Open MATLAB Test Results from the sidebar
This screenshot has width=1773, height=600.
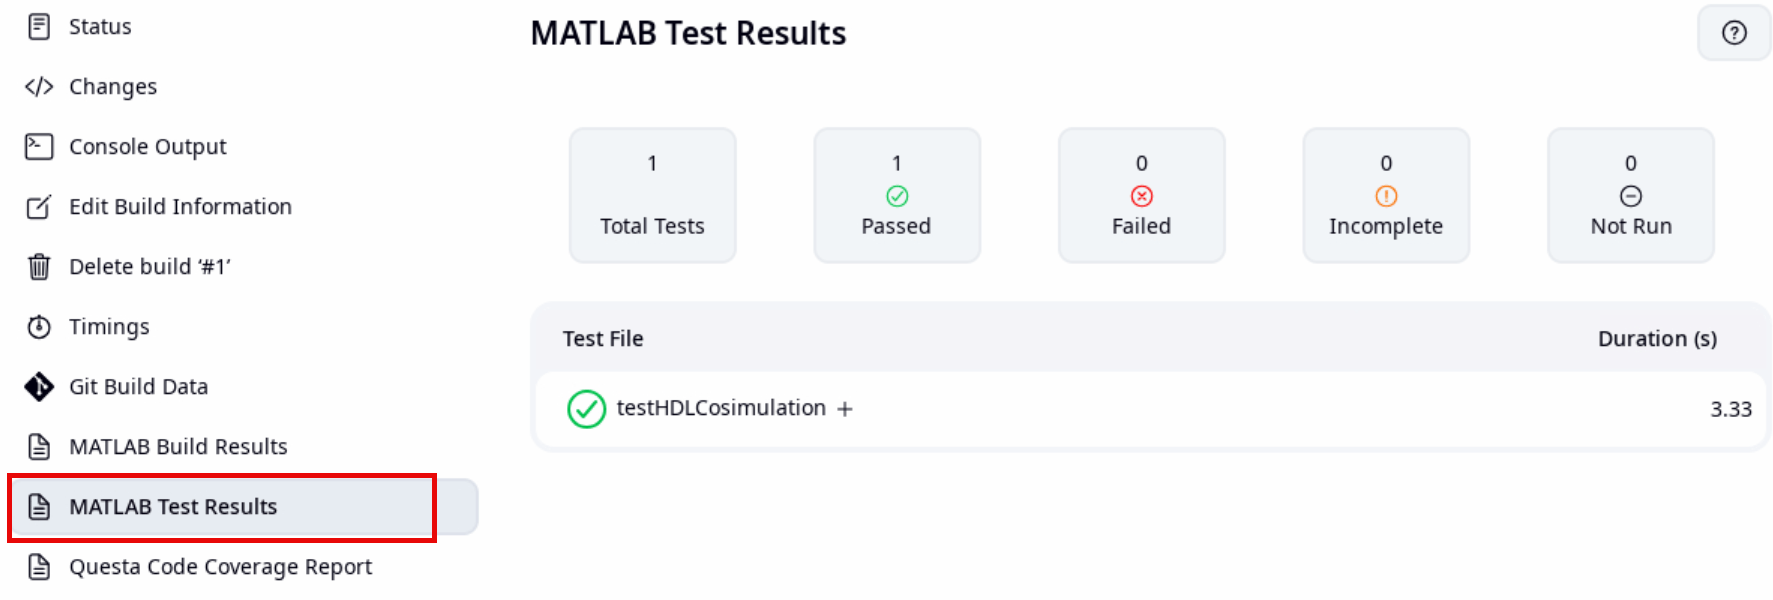[x=172, y=507]
